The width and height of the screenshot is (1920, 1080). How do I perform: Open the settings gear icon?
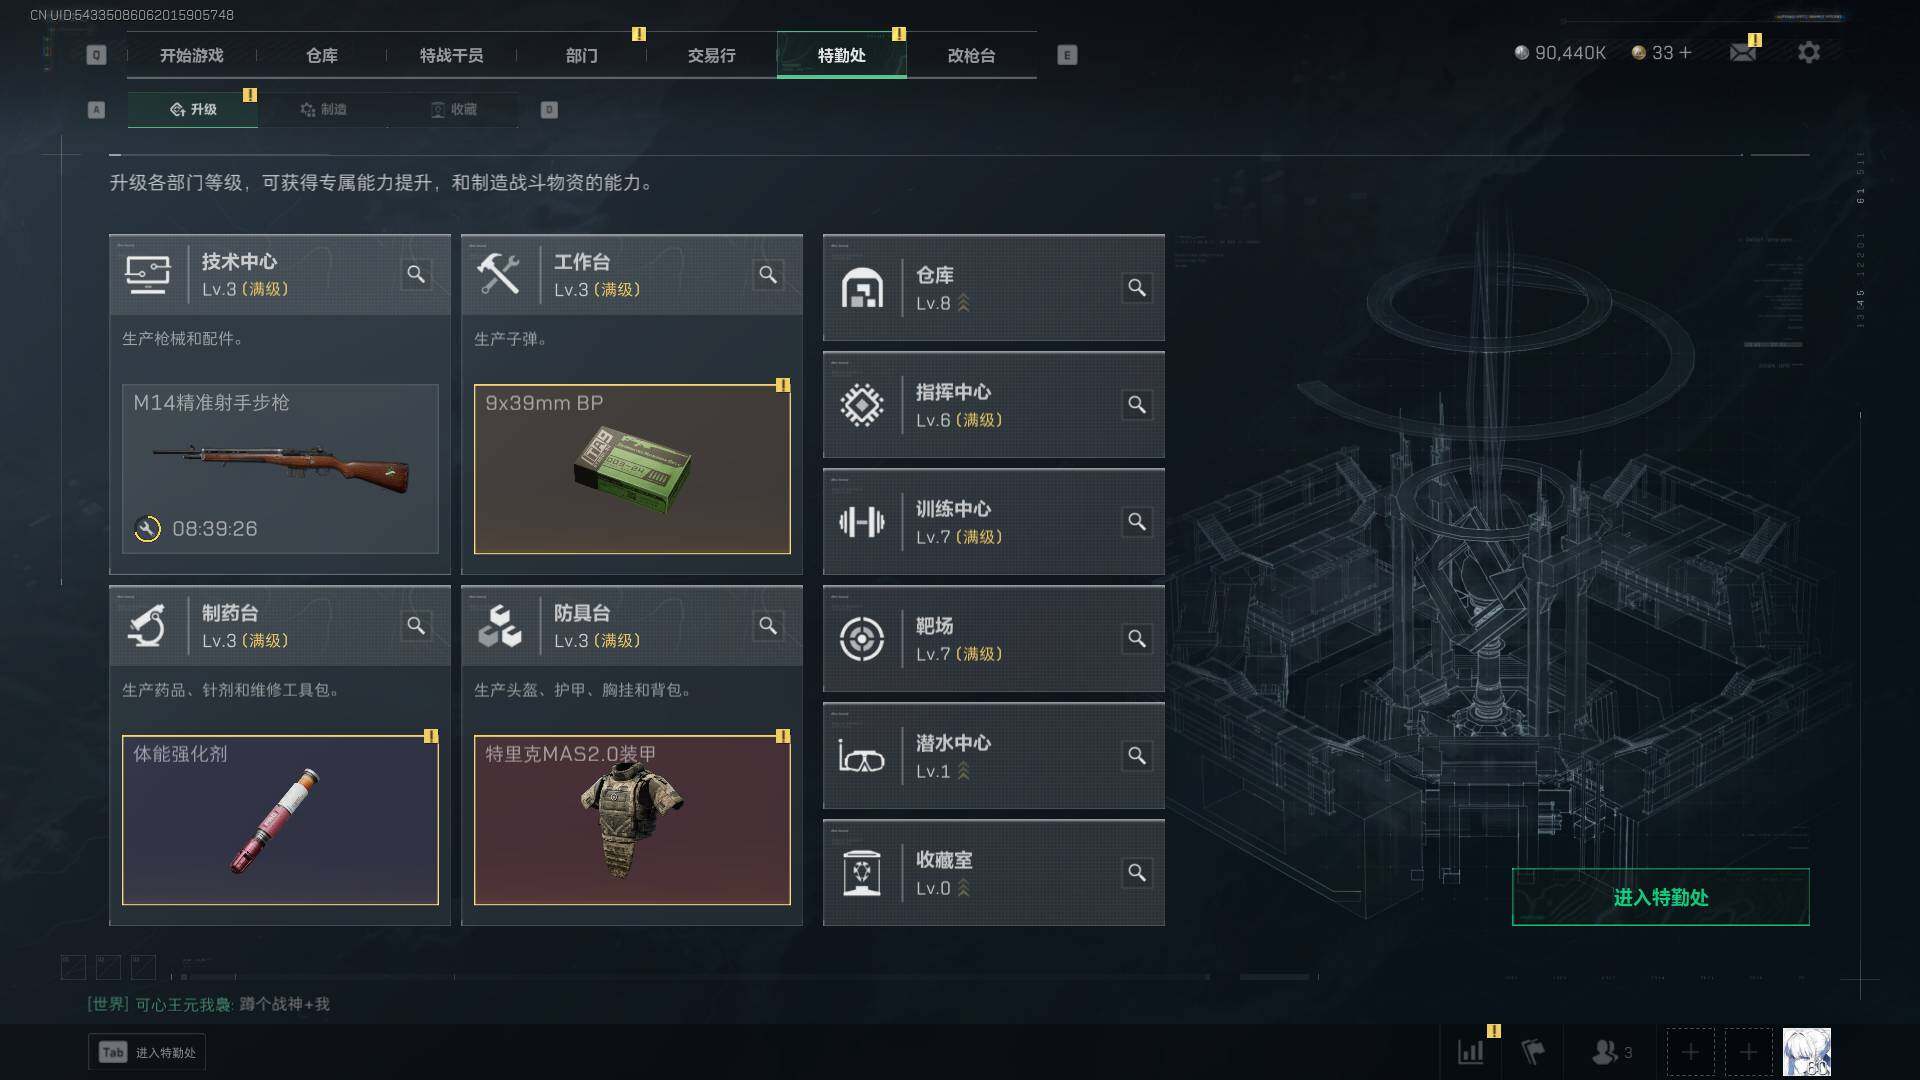tap(1808, 52)
